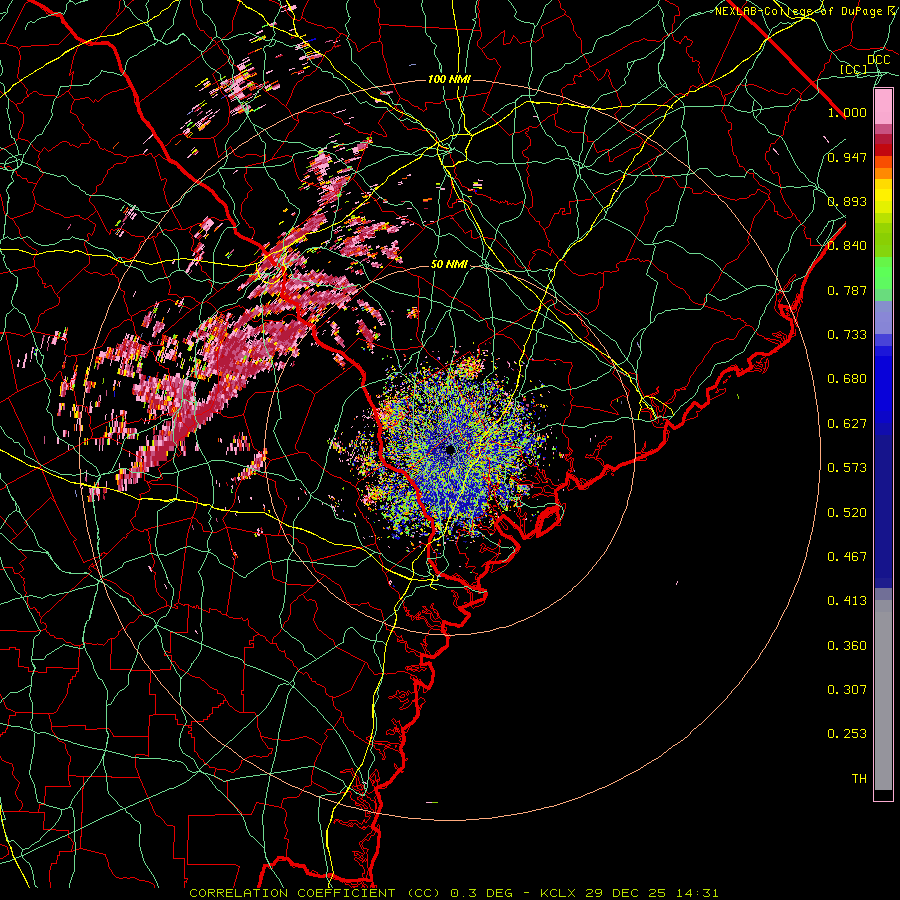Click the 1.000 value on the scale
Viewport: 900px width, 900px height.
pyautogui.click(x=847, y=112)
